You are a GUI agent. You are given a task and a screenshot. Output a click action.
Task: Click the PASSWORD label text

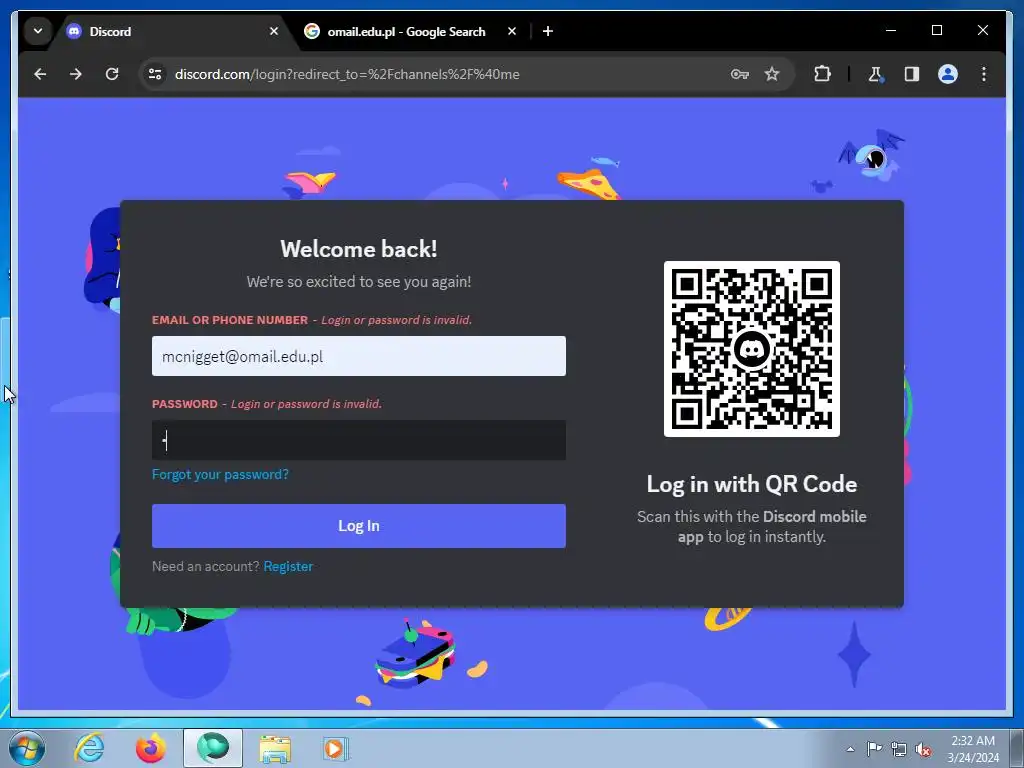pyautogui.click(x=185, y=404)
